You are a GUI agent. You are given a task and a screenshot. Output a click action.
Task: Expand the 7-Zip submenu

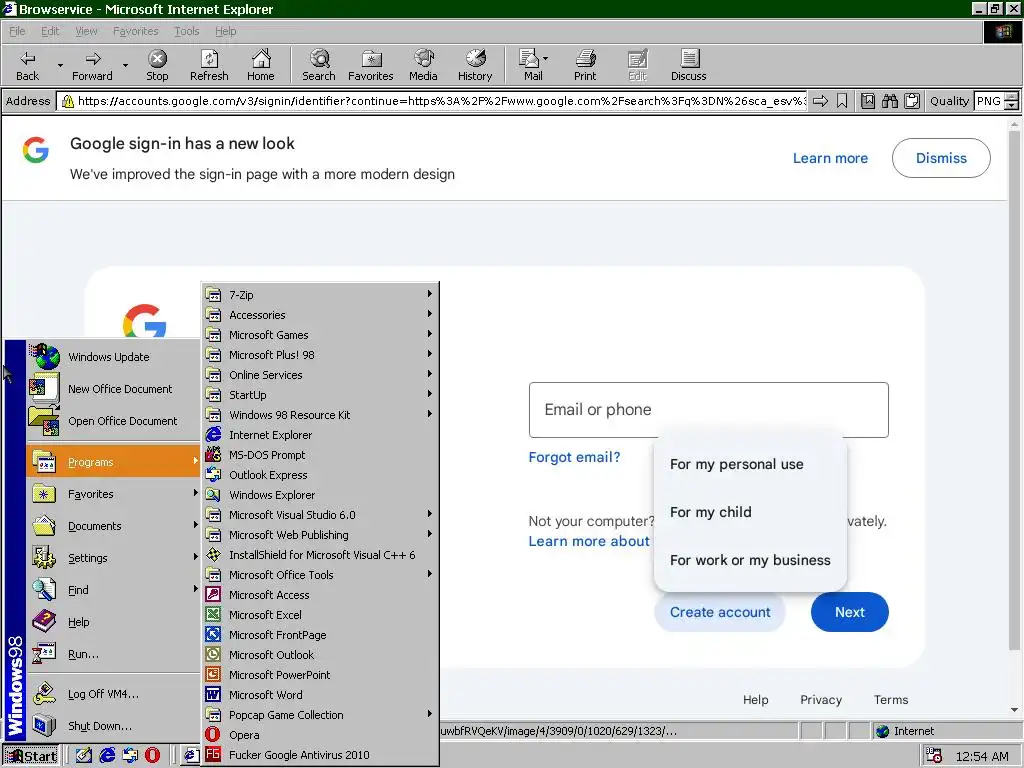tap(320, 295)
